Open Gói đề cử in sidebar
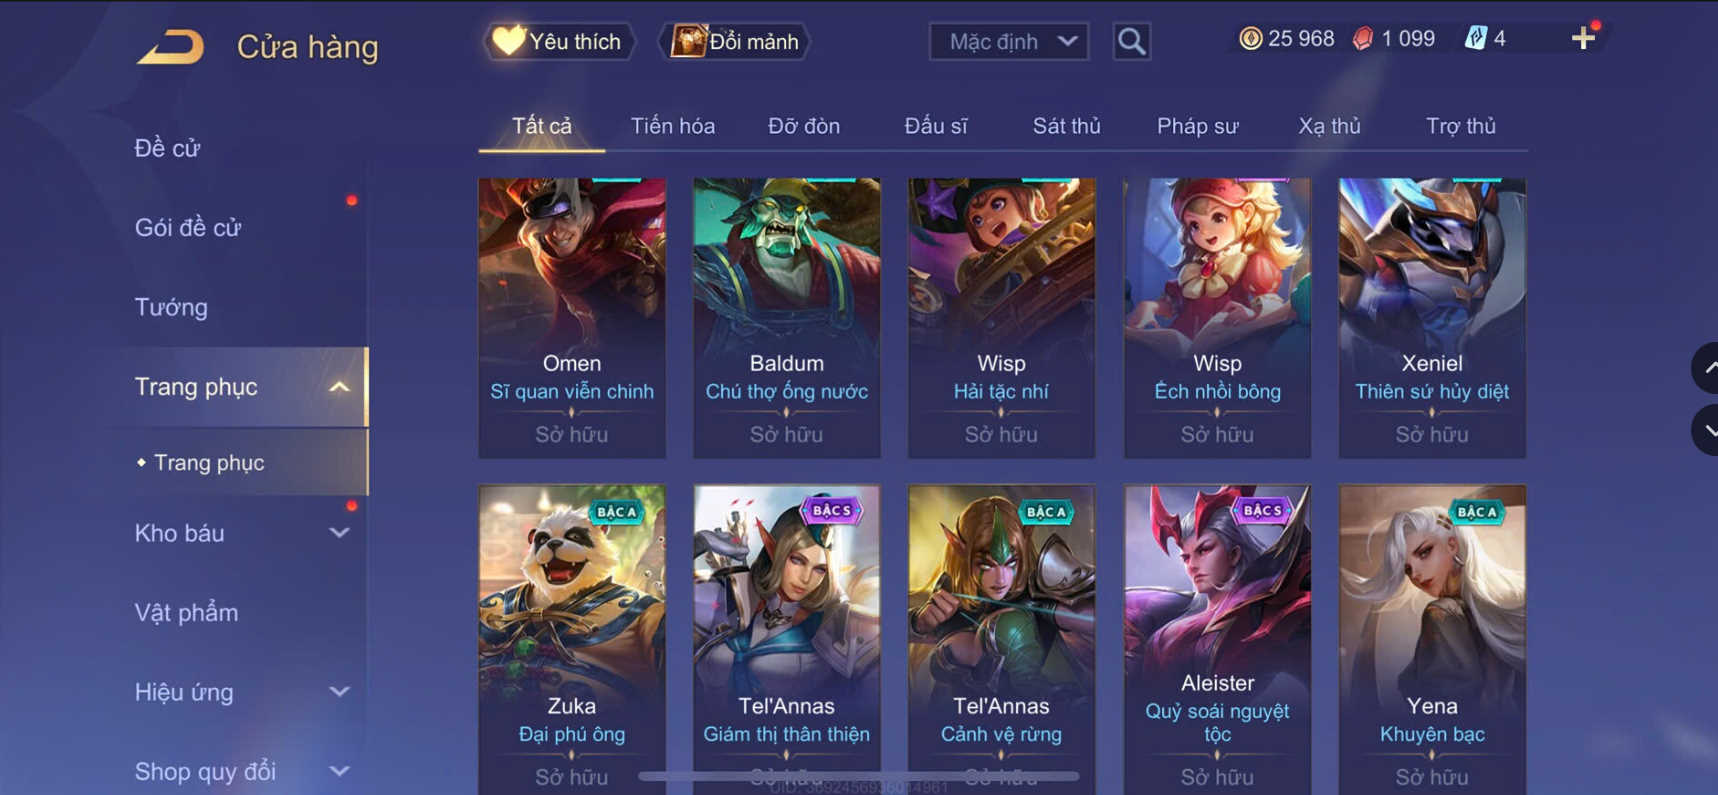The image size is (1718, 795). [188, 227]
